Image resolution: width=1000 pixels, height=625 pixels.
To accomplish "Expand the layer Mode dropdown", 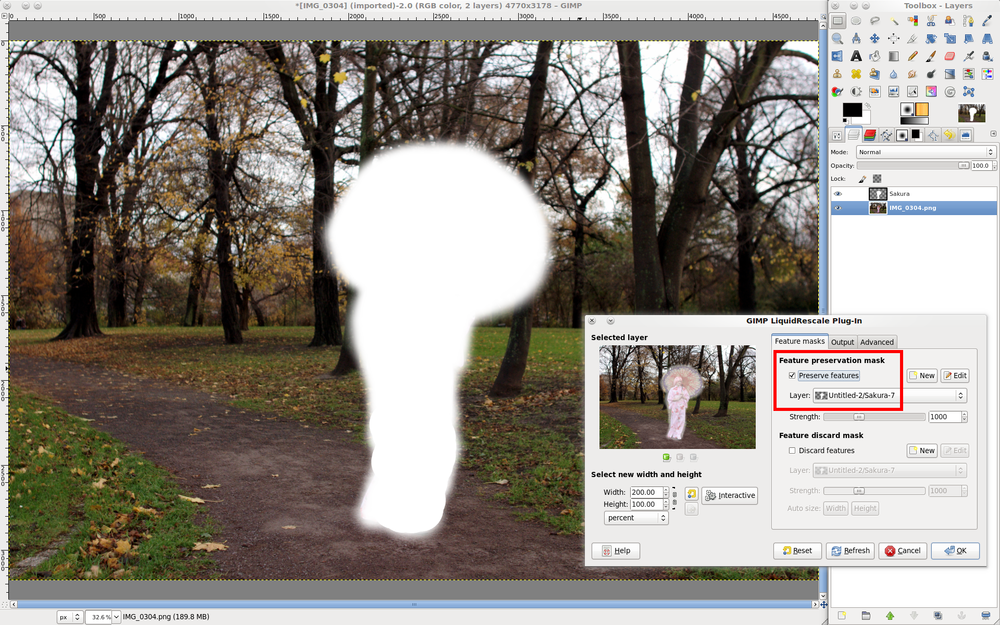I will pyautogui.click(x=924, y=152).
